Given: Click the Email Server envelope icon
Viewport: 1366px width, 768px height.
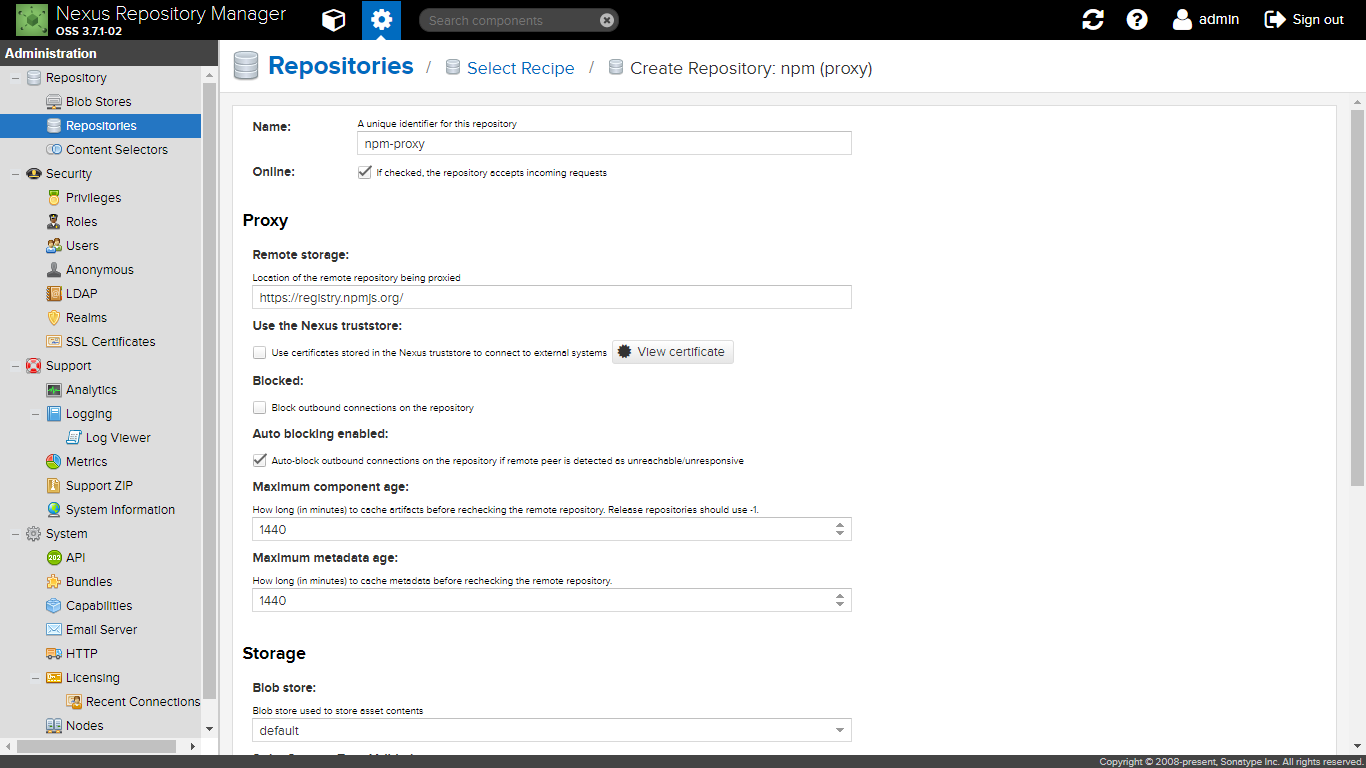Looking at the screenshot, I should tap(54, 630).
